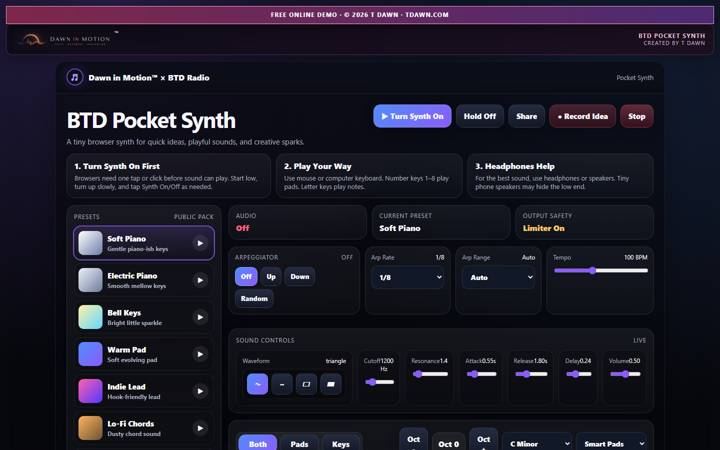Click the red Audio Off status
720x450 pixels.
tap(242, 228)
